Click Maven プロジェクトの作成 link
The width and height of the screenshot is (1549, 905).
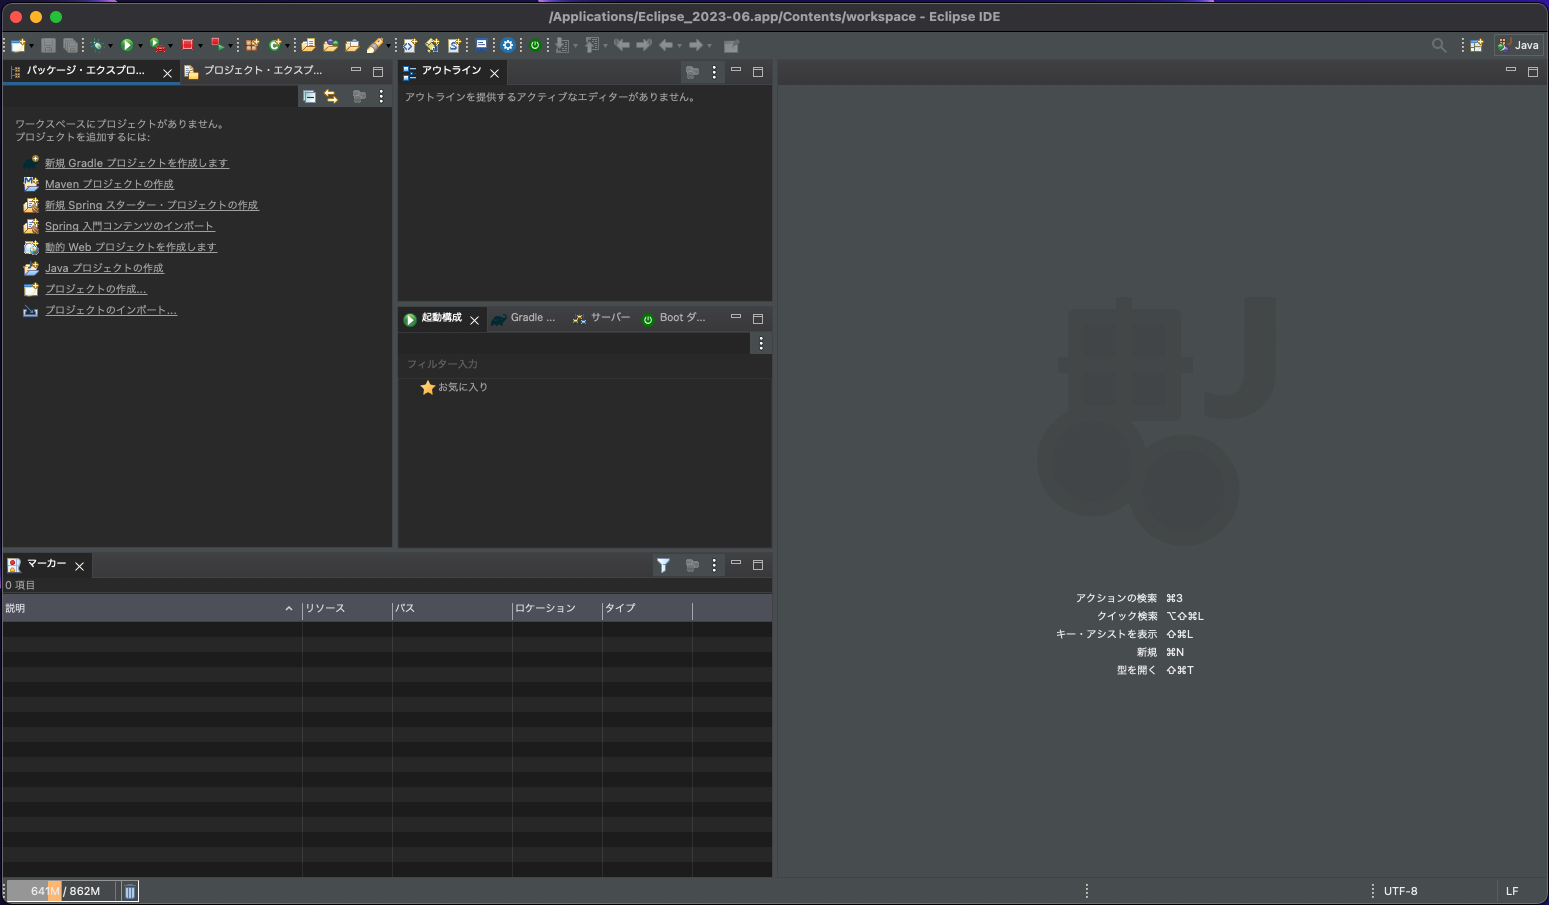[109, 184]
